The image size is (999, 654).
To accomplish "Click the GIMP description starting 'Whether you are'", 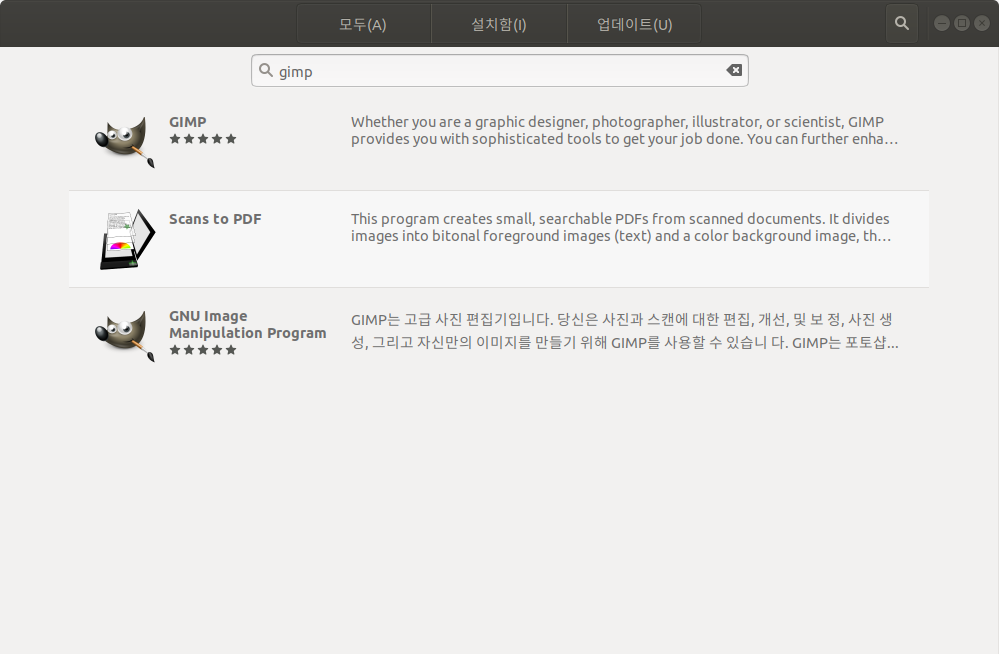I will (624, 130).
